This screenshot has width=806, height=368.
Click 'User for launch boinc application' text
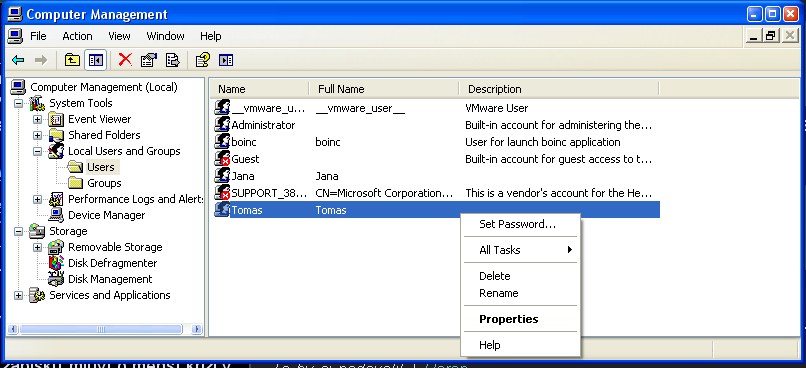[543, 142]
